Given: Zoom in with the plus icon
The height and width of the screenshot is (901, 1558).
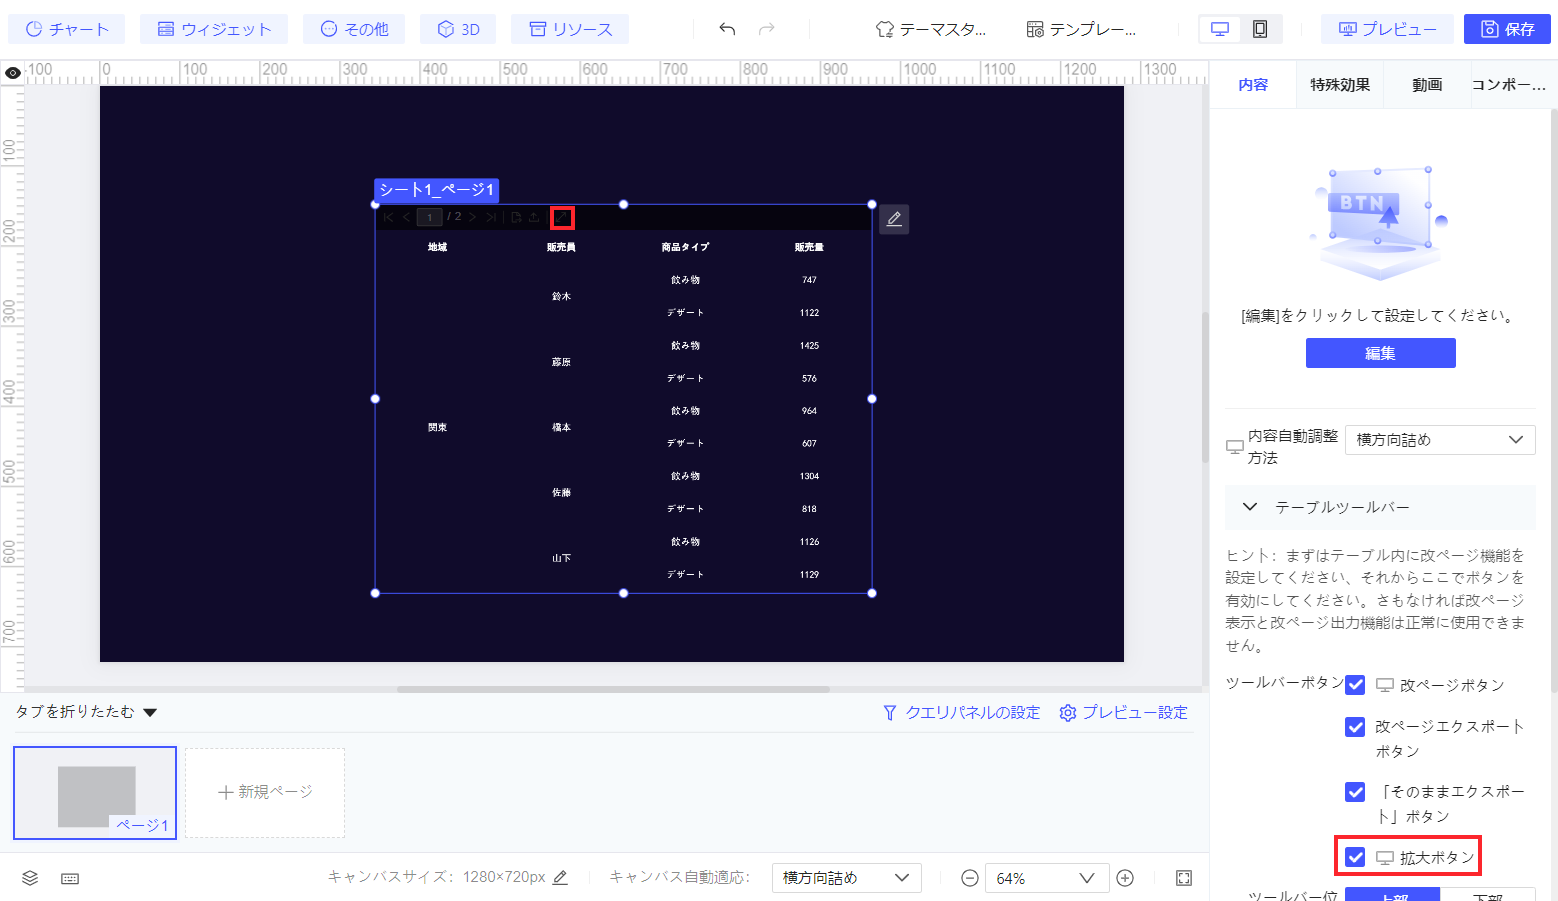Looking at the screenshot, I should 1125,878.
